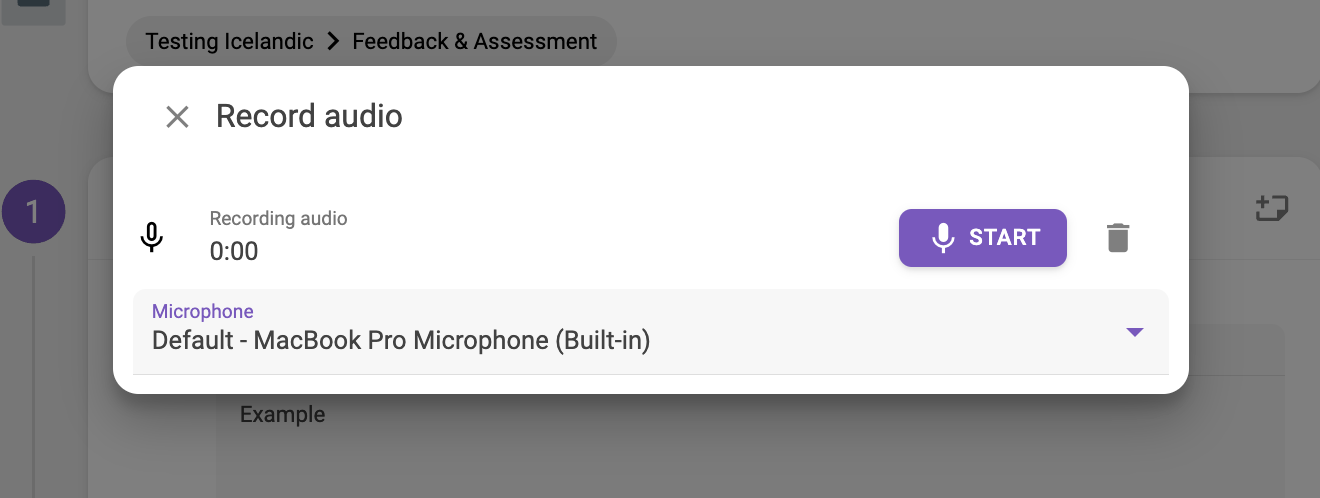Click the white microphone icon inside START
The image size is (1320, 498).
(x=942, y=238)
